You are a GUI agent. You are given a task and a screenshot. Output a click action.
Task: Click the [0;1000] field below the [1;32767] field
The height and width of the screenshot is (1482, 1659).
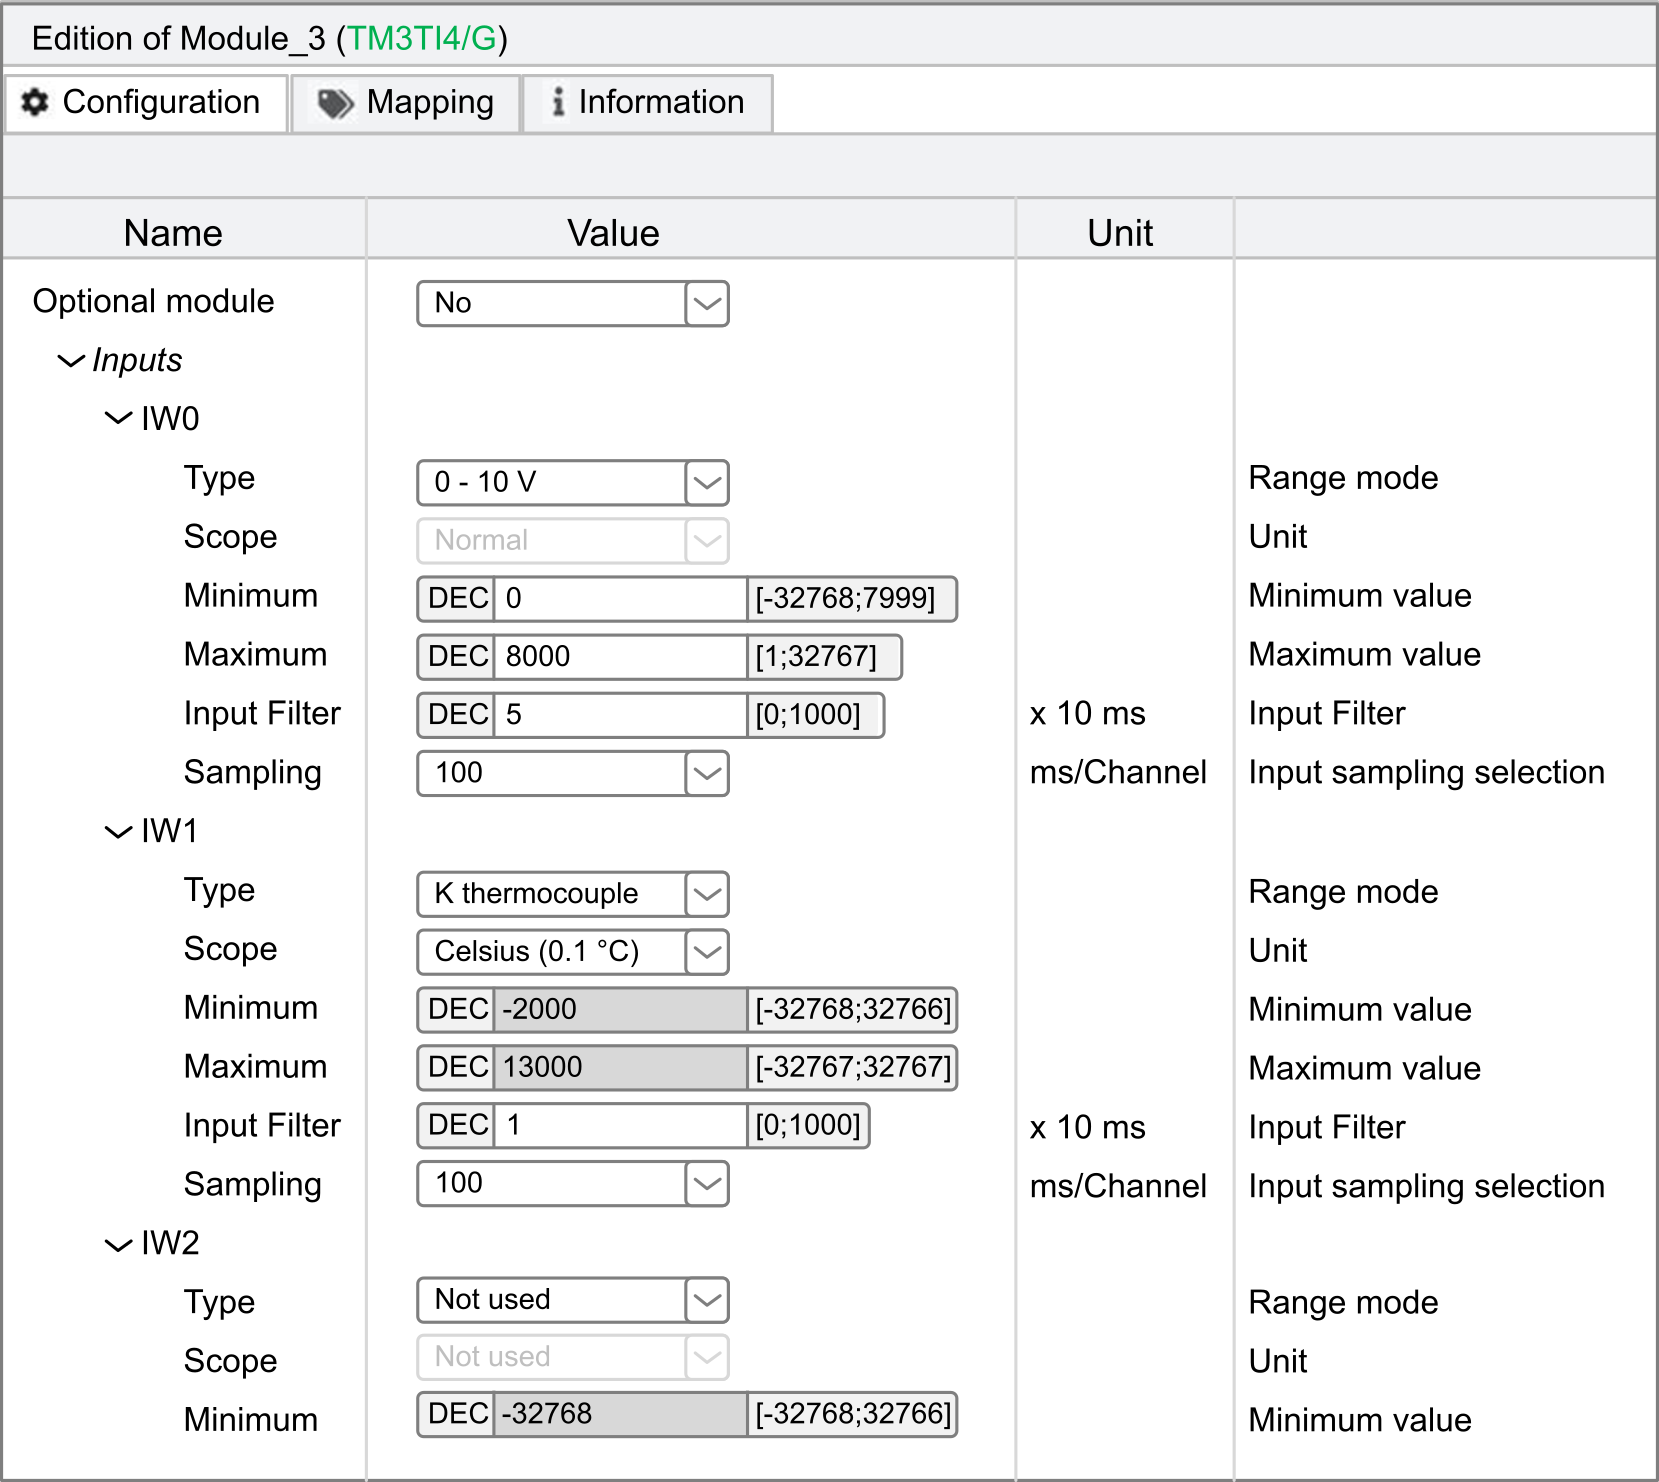click(620, 715)
